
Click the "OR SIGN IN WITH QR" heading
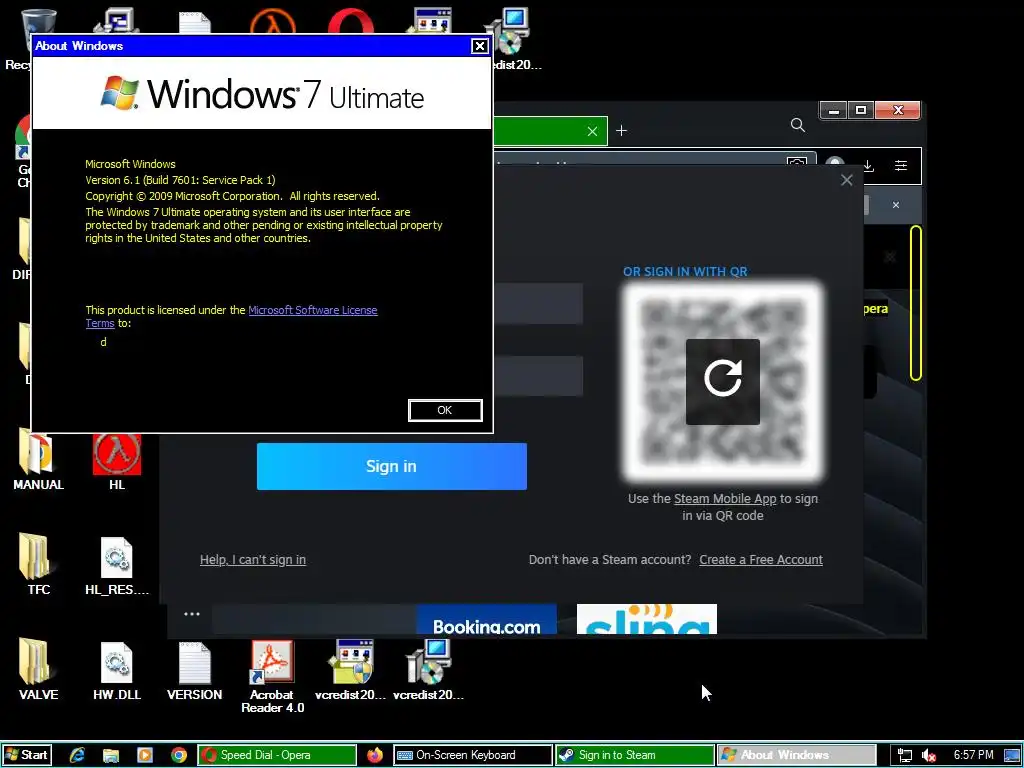click(685, 272)
